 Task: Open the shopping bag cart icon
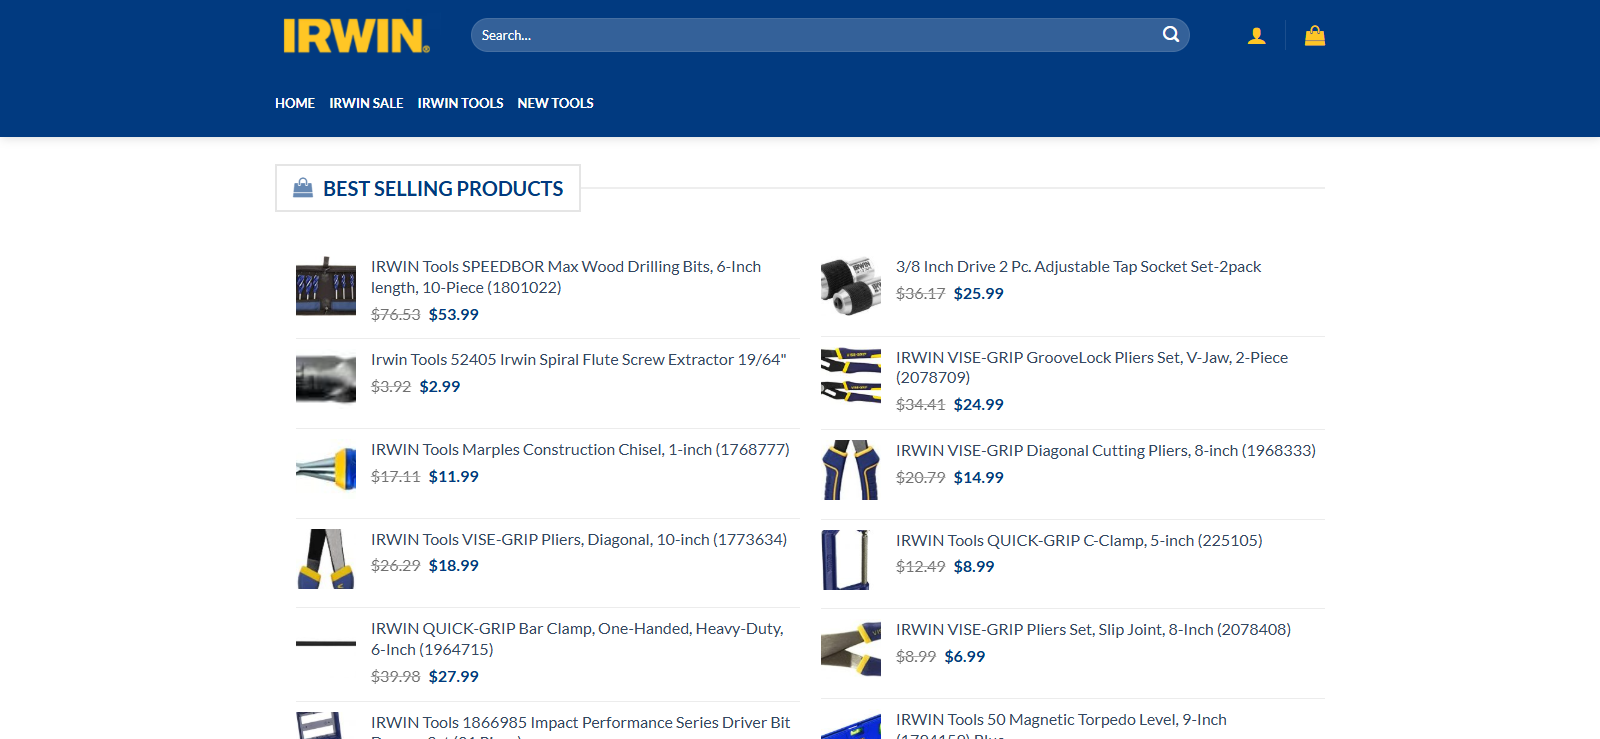(x=1314, y=36)
